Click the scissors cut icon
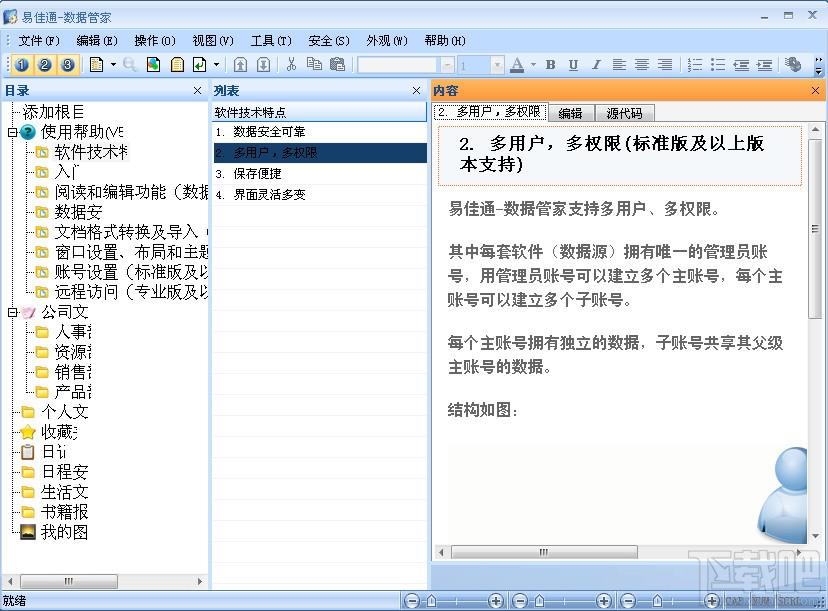Viewport: 828px width, 611px height. coord(291,64)
